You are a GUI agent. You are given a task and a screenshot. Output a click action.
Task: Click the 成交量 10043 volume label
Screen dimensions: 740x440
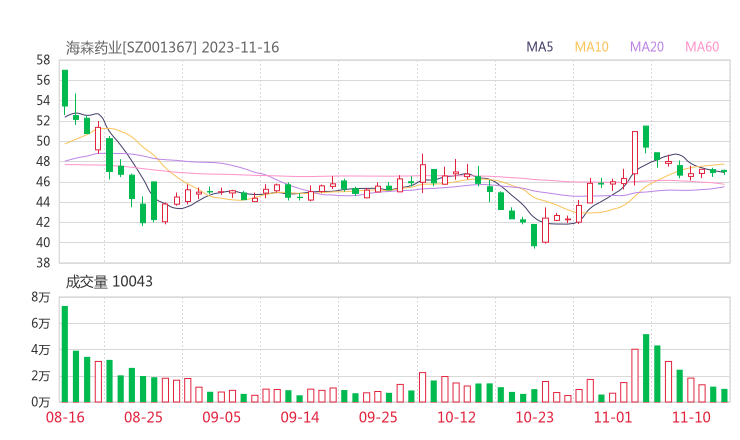click(109, 282)
